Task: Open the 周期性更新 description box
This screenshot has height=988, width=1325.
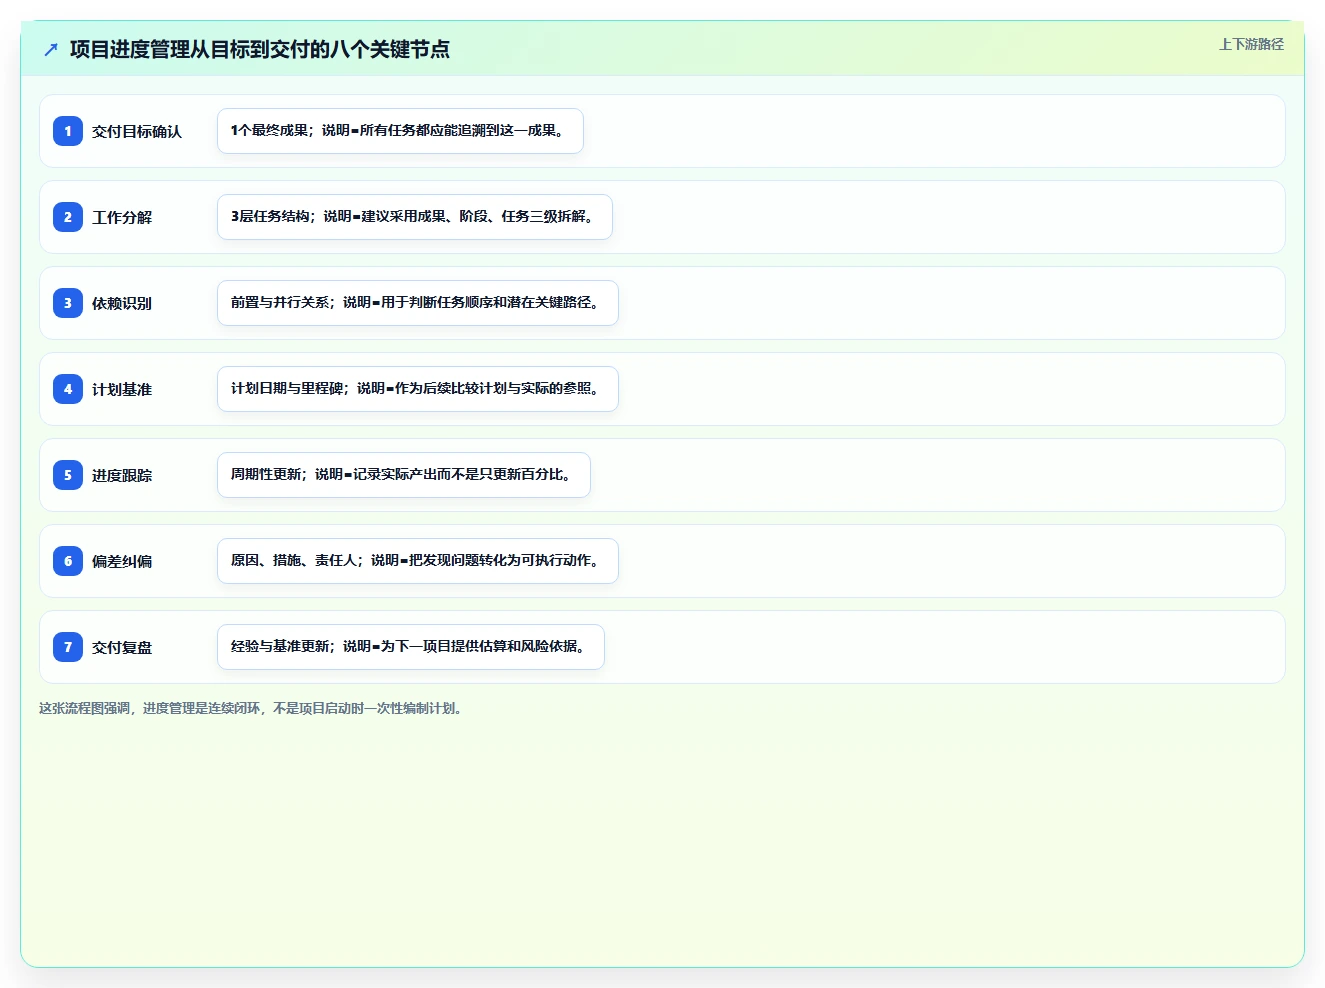Action: pos(404,475)
